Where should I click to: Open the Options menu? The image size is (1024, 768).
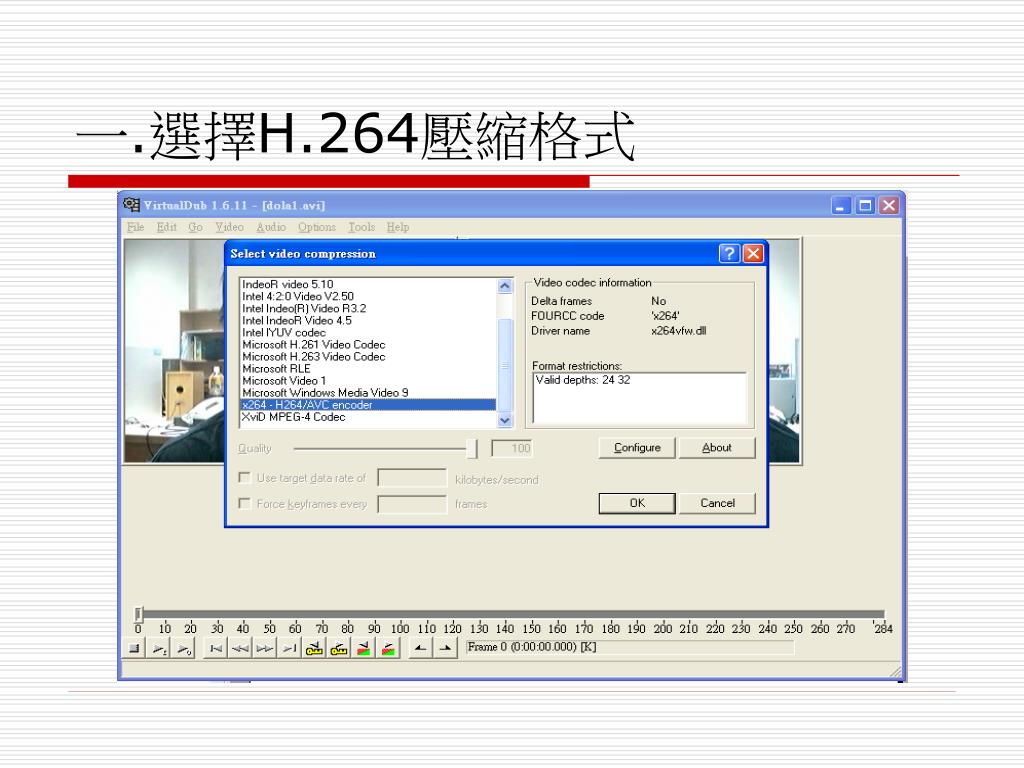[x=317, y=227]
